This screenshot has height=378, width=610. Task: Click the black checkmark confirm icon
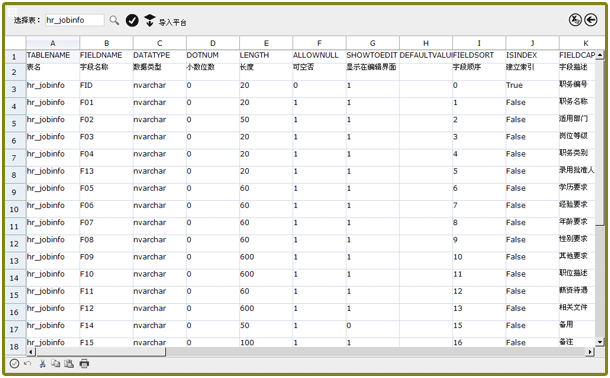(132, 20)
